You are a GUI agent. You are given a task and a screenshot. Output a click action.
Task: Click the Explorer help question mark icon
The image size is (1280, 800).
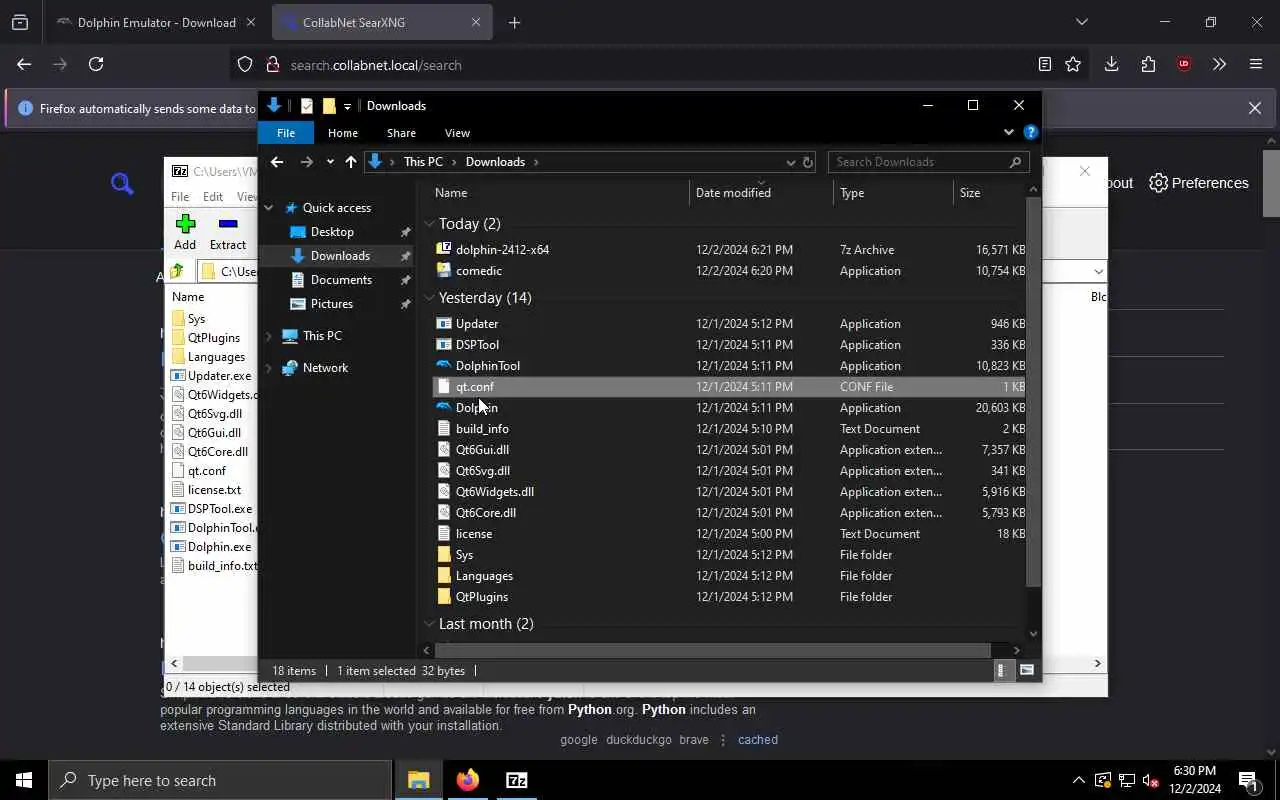click(x=1031, y=132)
